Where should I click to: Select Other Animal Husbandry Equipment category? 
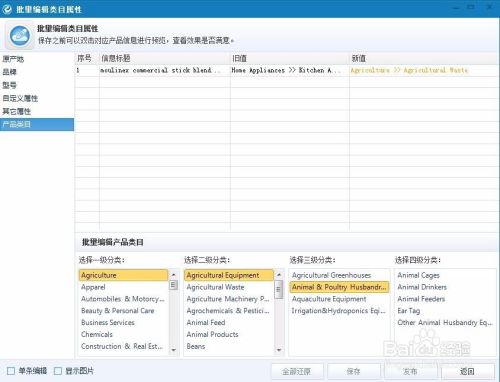[x=445, y=323]
